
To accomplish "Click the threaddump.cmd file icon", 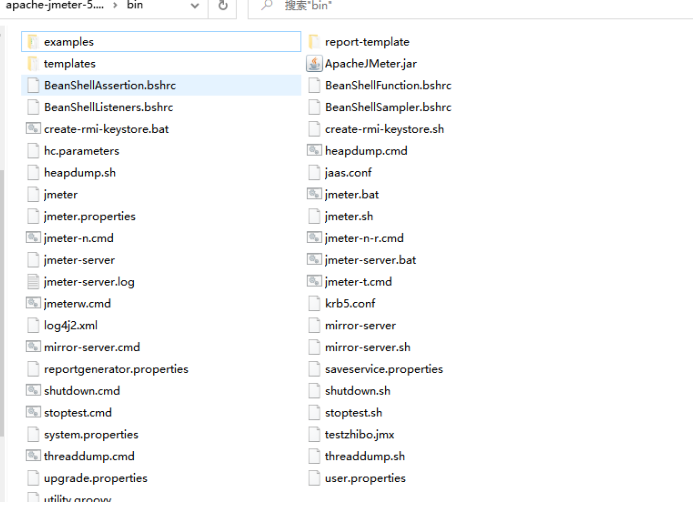I will click(33, 456).
